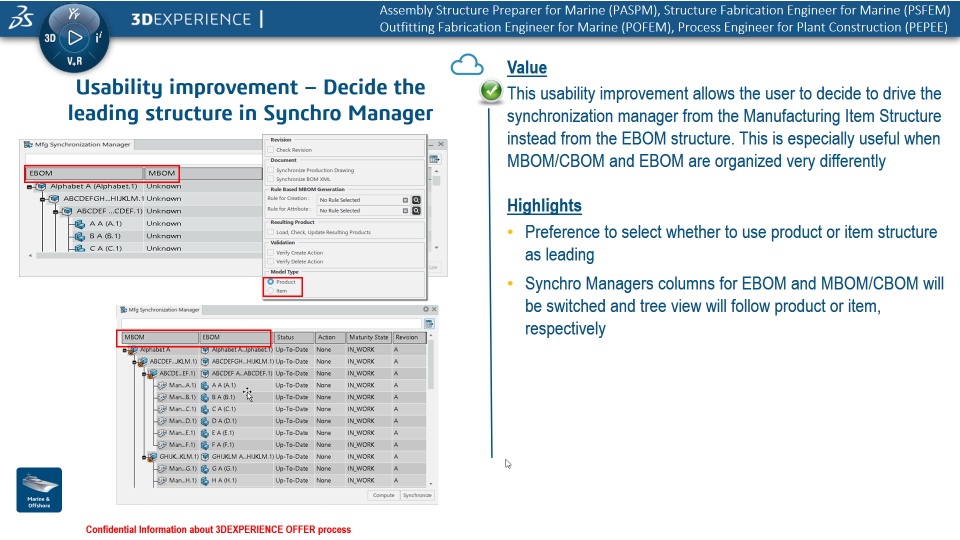The width and height of the screenshot is (960, 540).
Task: Open options icon in upper Synchronization Manager
Action: [x=434, y=159]
